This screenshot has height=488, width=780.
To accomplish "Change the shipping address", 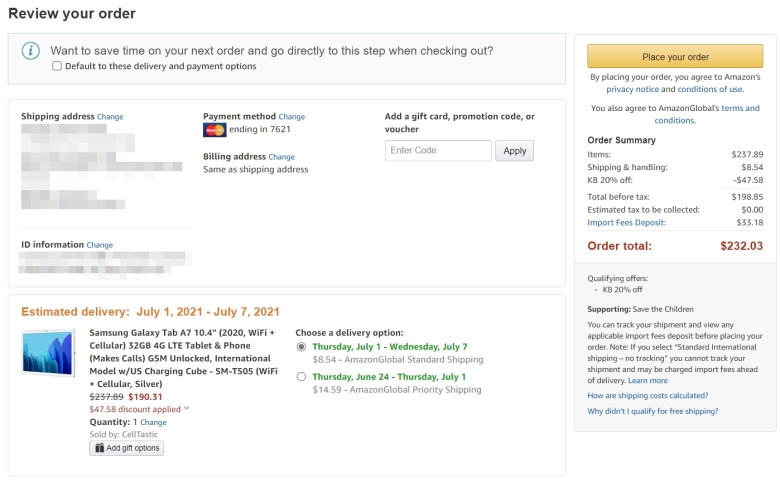I will click(110, 117).
